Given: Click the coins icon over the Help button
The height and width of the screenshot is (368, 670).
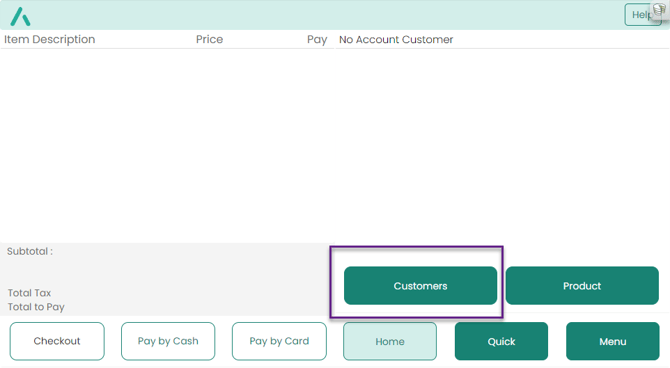Looking at the screenshot, I should [x=660, y=10].
